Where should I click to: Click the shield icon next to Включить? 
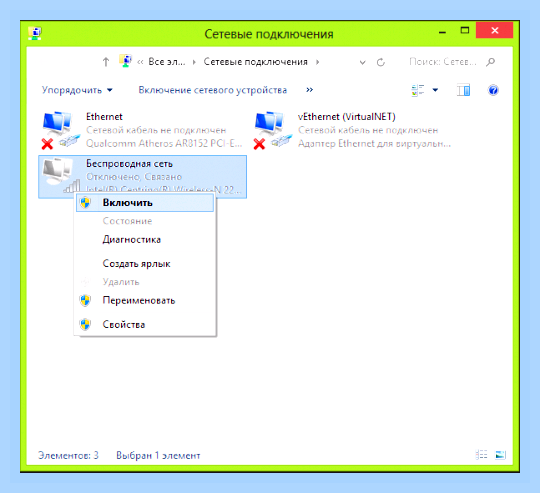[x=85, y=202]
